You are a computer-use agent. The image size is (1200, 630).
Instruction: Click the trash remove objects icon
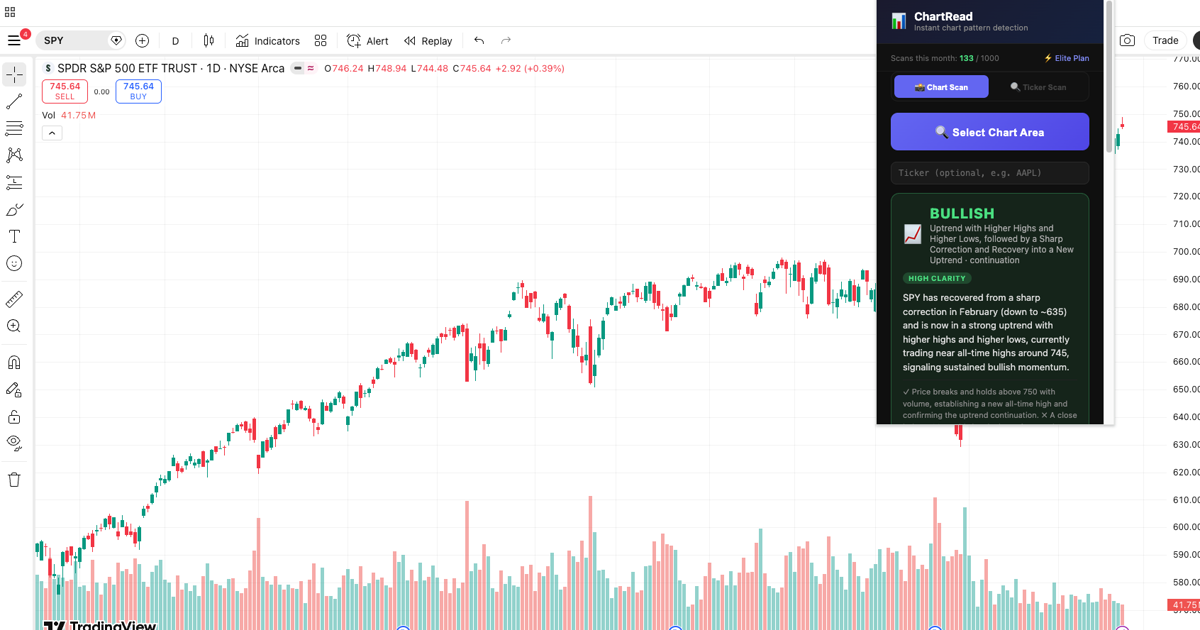tap(14, 480)
